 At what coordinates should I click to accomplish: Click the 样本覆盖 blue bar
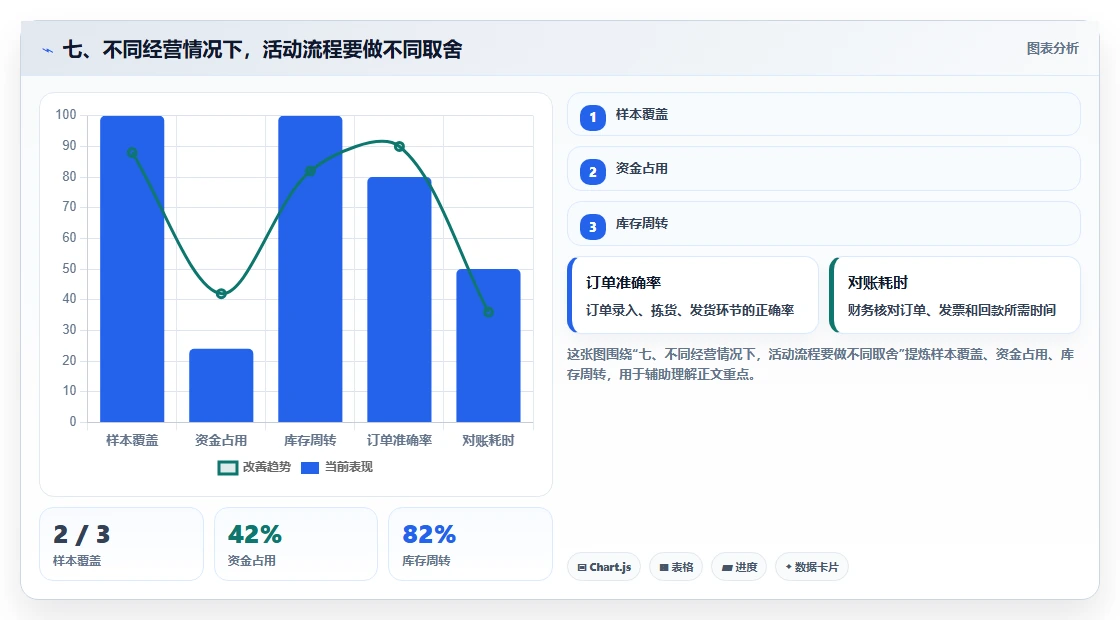point(132,269)
